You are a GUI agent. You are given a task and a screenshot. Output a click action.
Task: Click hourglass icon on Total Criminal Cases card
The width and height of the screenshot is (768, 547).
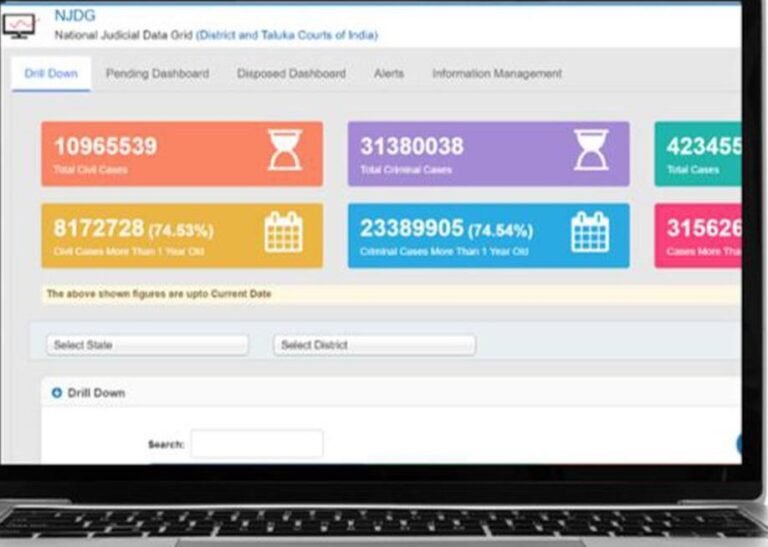[591, 150]
